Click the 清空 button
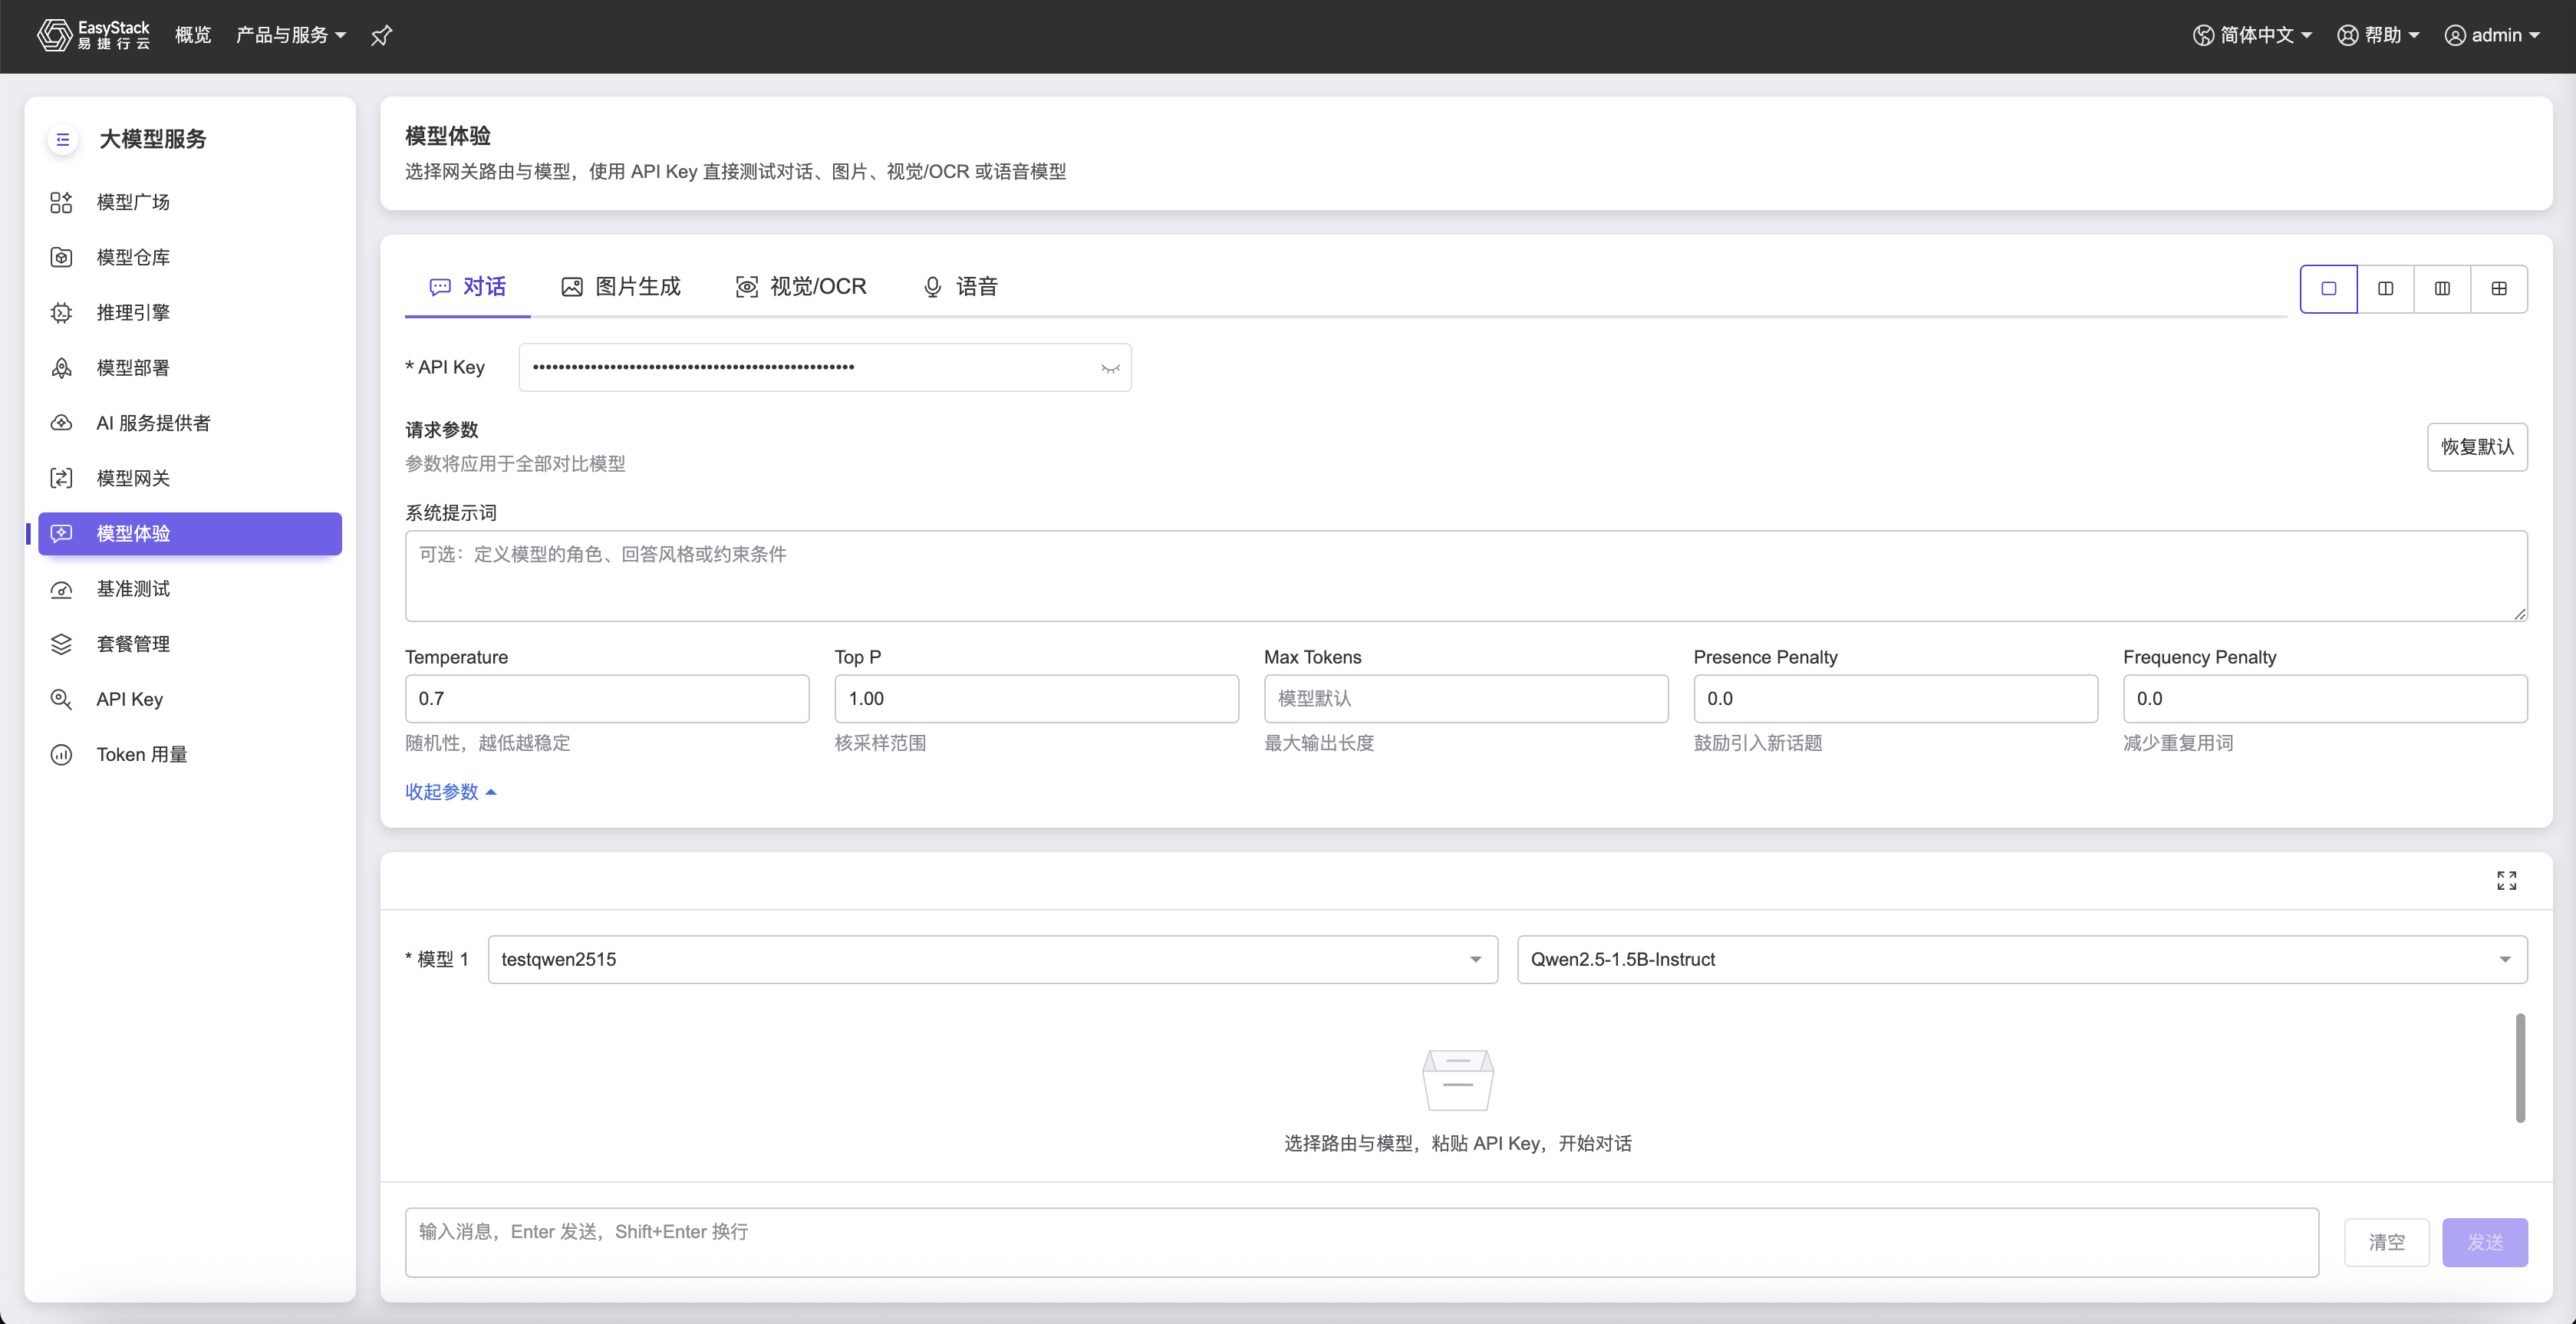Viewport: 2576px width, 1324px height. tap(2386, 1242)
